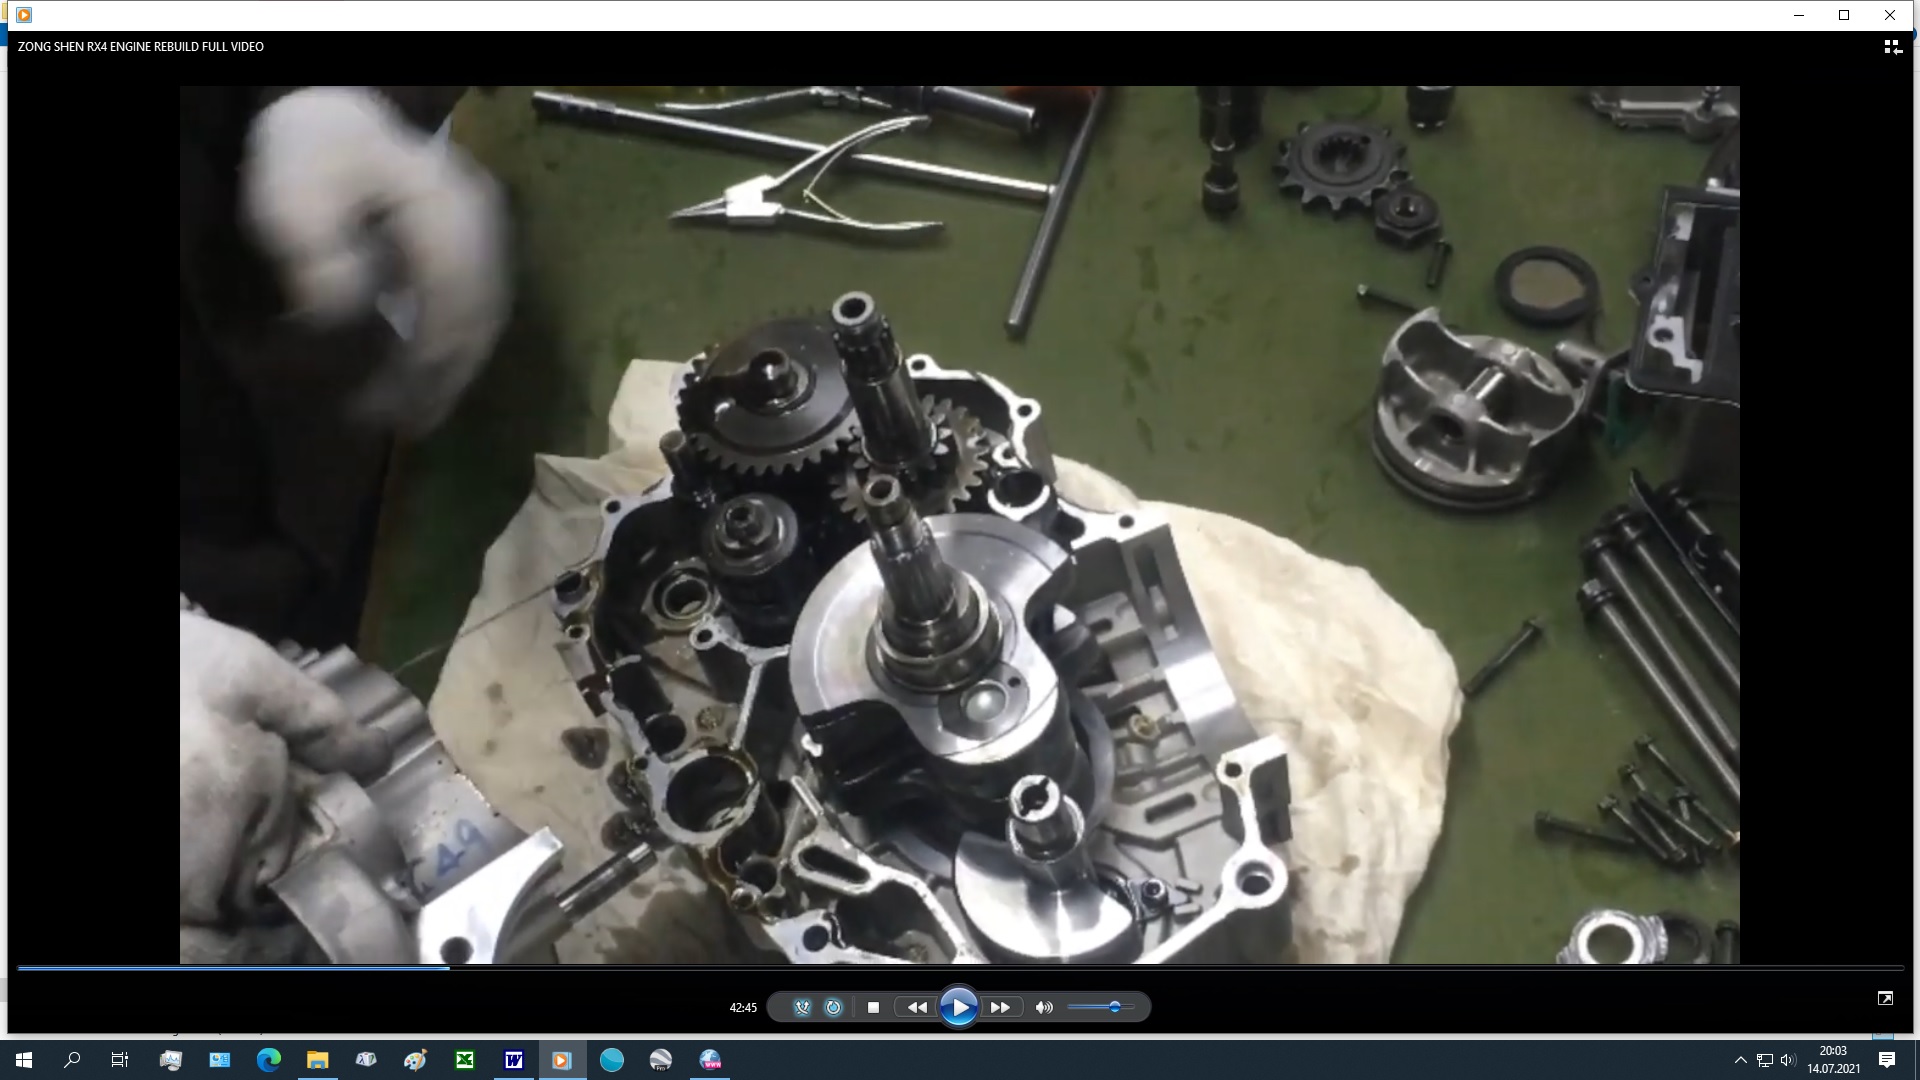This screenshot has height=1080, width=1920.
Task: Switch to Library view icon
Action: tap(1892, 47)
